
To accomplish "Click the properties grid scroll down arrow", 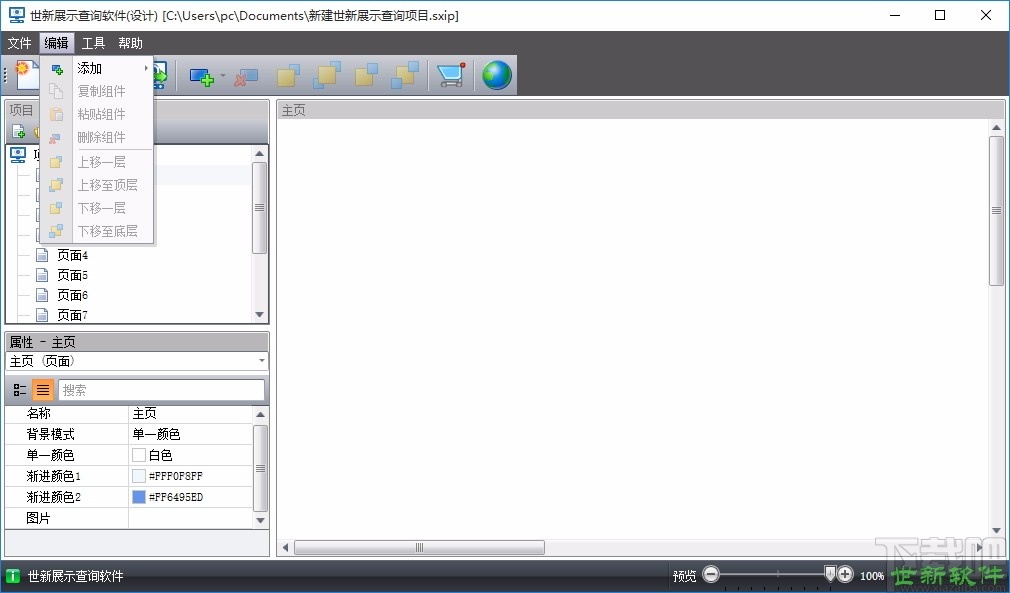I will pos(260,520).
